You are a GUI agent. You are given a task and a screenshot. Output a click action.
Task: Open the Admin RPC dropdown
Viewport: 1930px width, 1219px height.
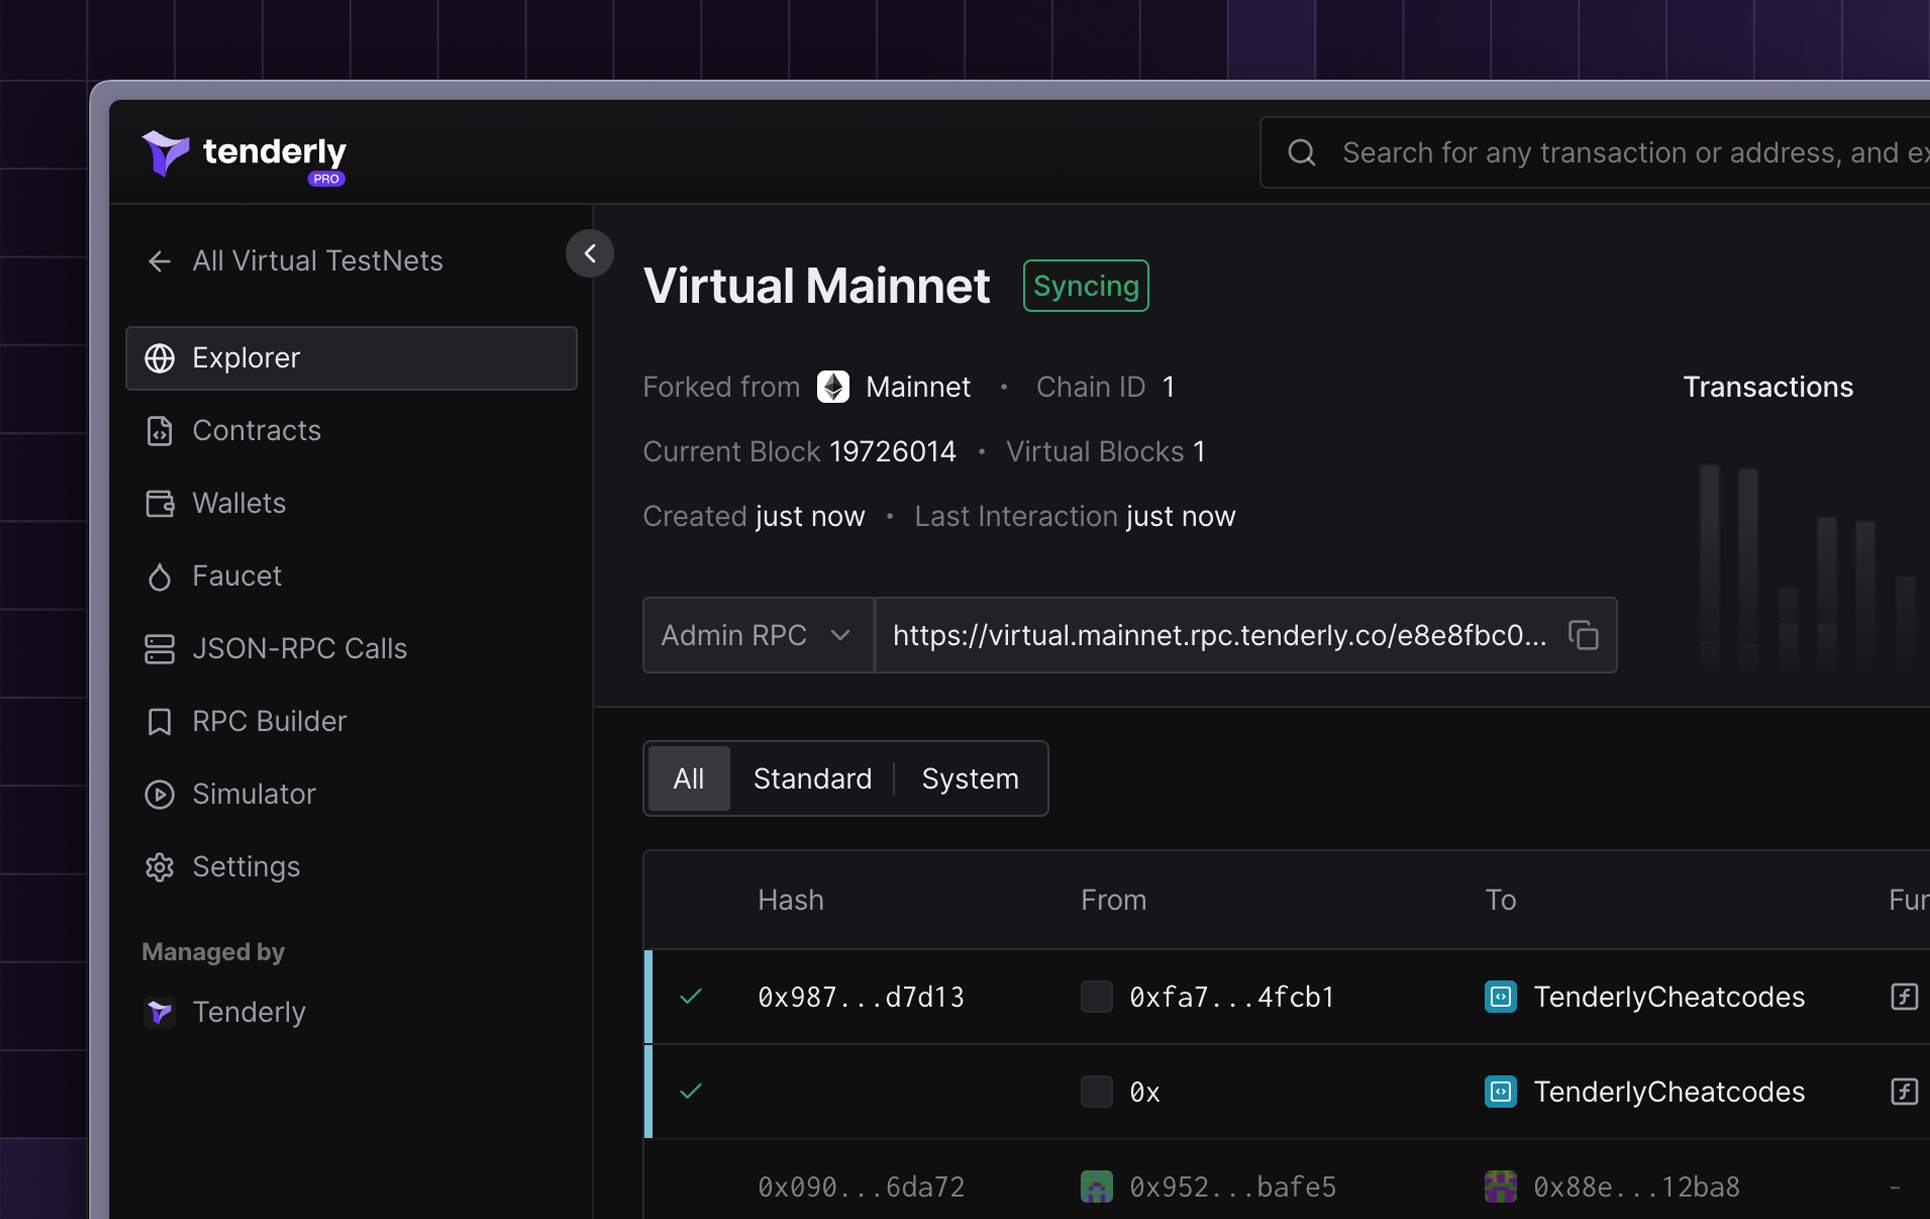(757, 635)
